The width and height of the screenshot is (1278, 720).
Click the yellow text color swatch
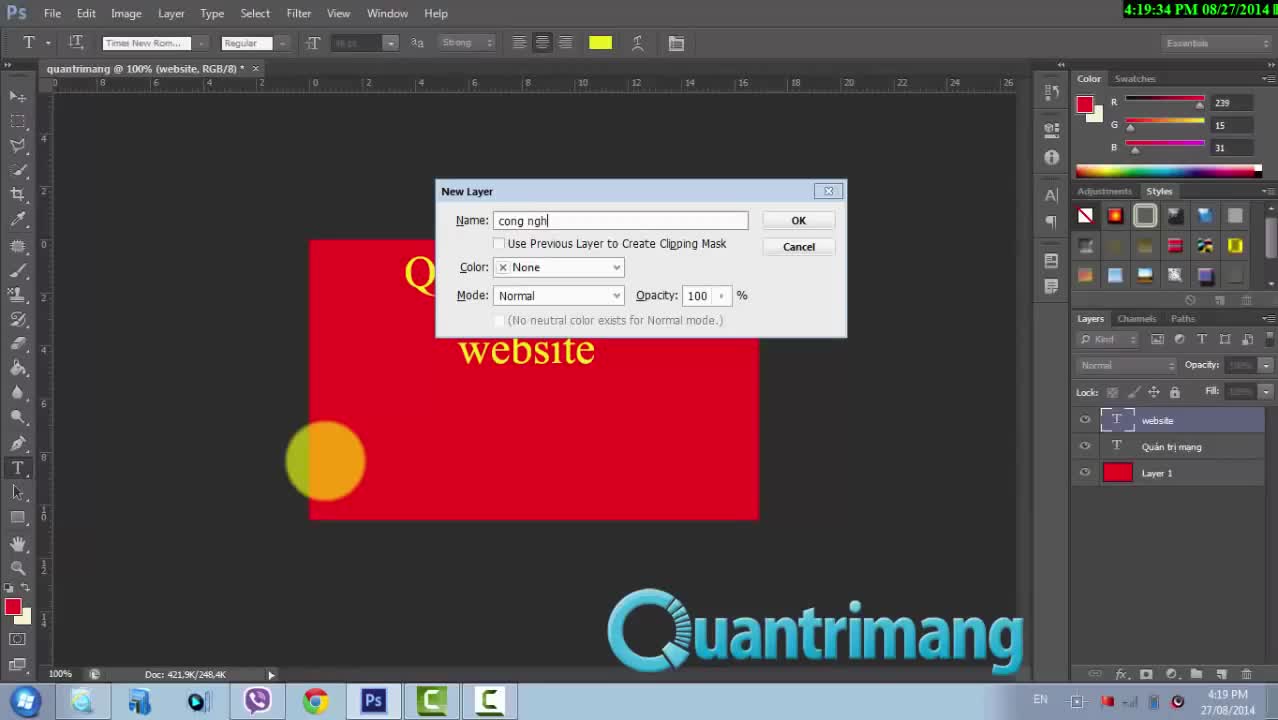600,43
